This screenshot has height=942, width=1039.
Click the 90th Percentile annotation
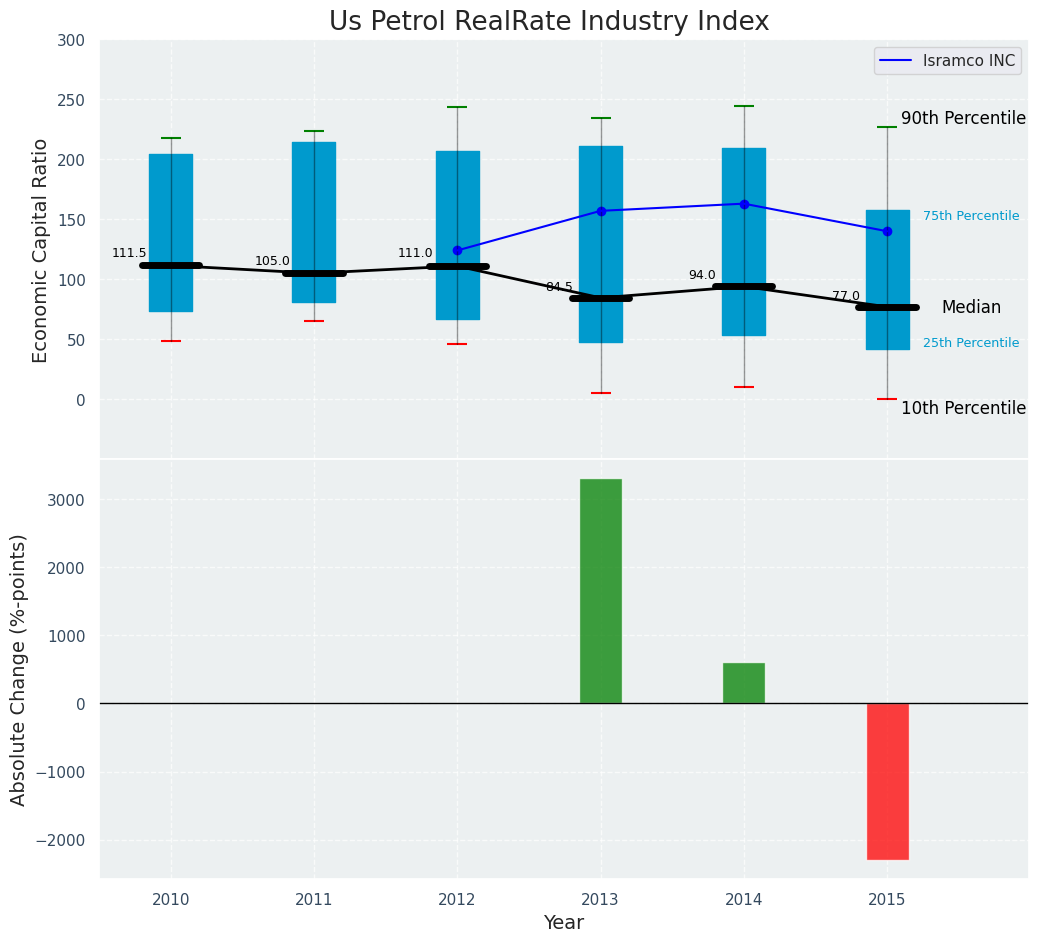(963, 118)
